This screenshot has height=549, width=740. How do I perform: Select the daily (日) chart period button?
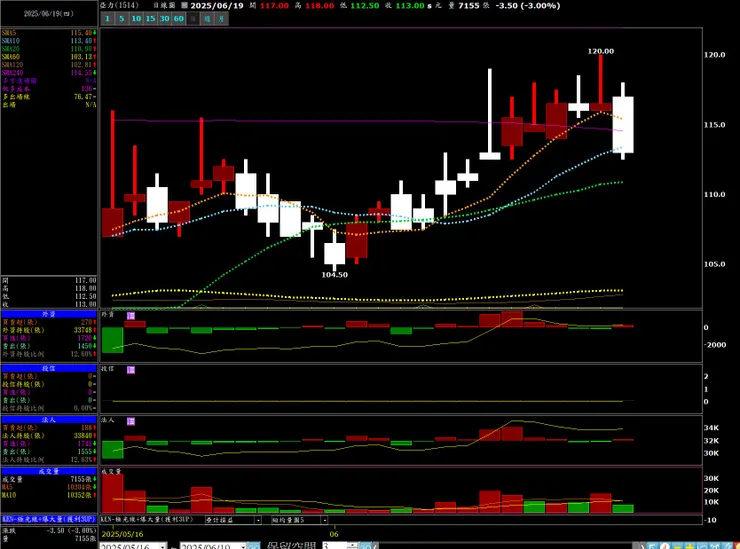pos(193,19)
